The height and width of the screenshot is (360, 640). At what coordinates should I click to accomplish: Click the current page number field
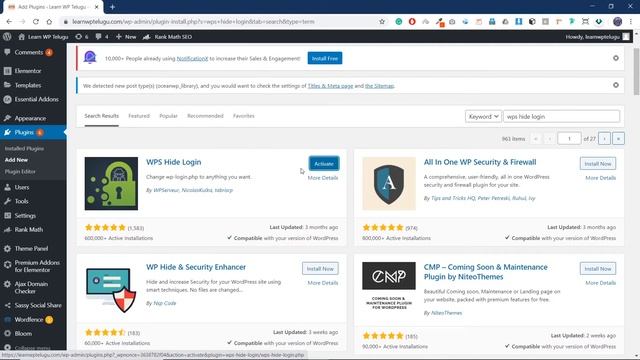pos(569,139)
